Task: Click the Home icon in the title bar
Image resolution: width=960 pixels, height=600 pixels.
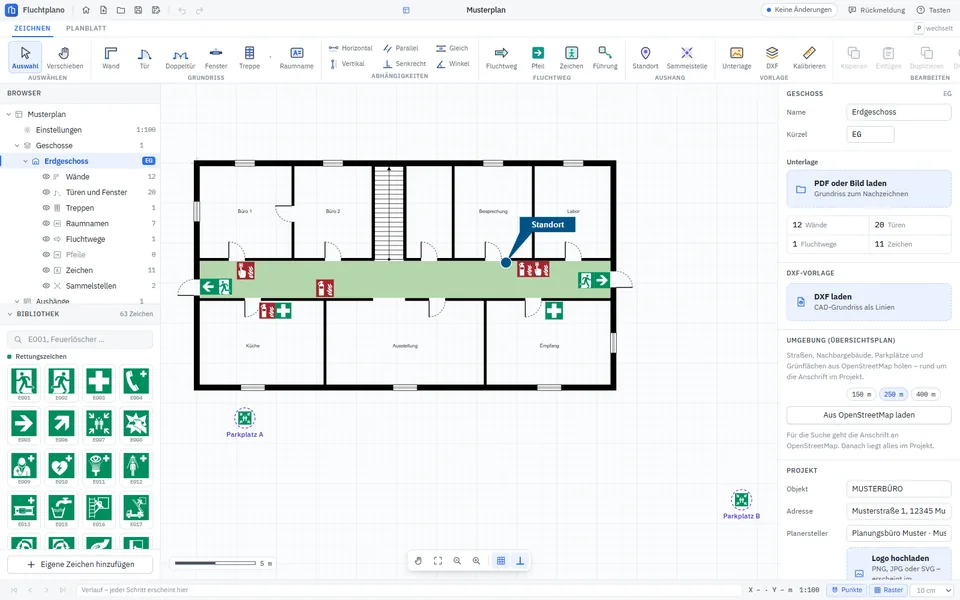Action: click(86, 10)
